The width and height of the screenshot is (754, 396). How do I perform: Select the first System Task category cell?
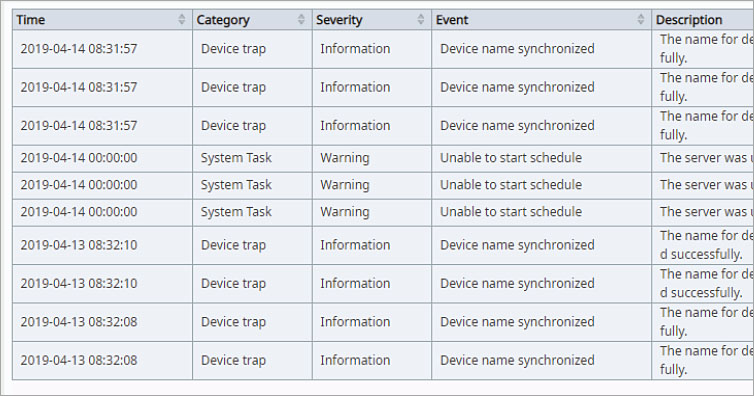click(252, 158)
